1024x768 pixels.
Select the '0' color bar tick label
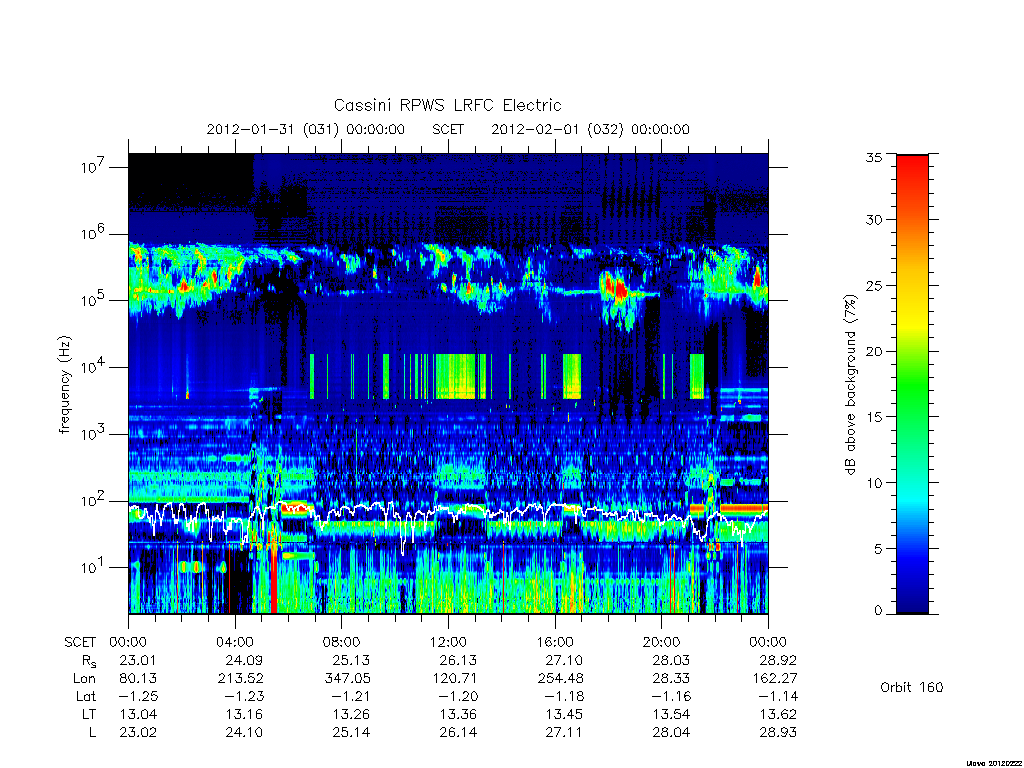(x=878, y=611)
